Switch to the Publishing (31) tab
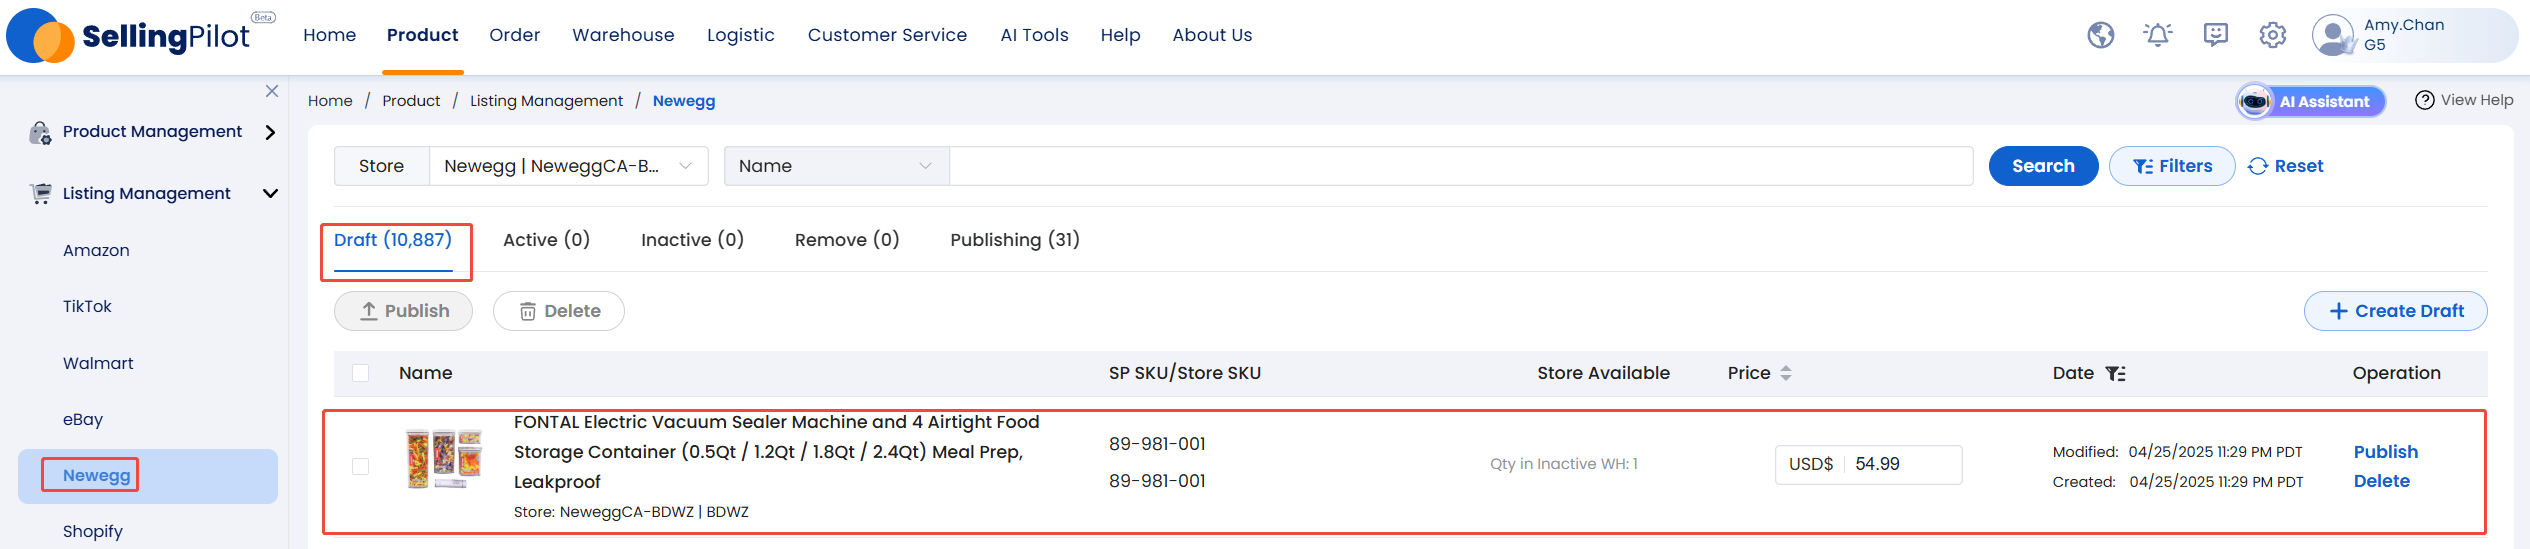 pos(1015,240)
